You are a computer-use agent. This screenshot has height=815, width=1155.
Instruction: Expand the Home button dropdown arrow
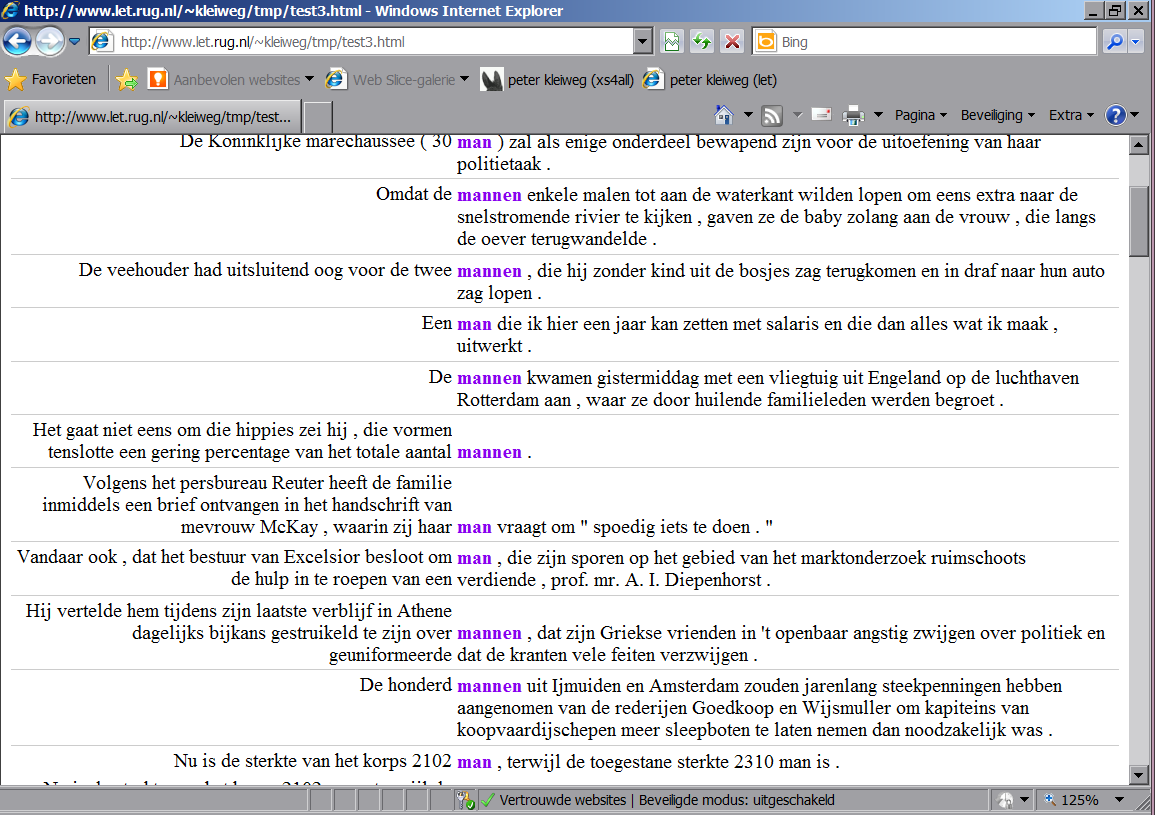[x=748, y=115]
